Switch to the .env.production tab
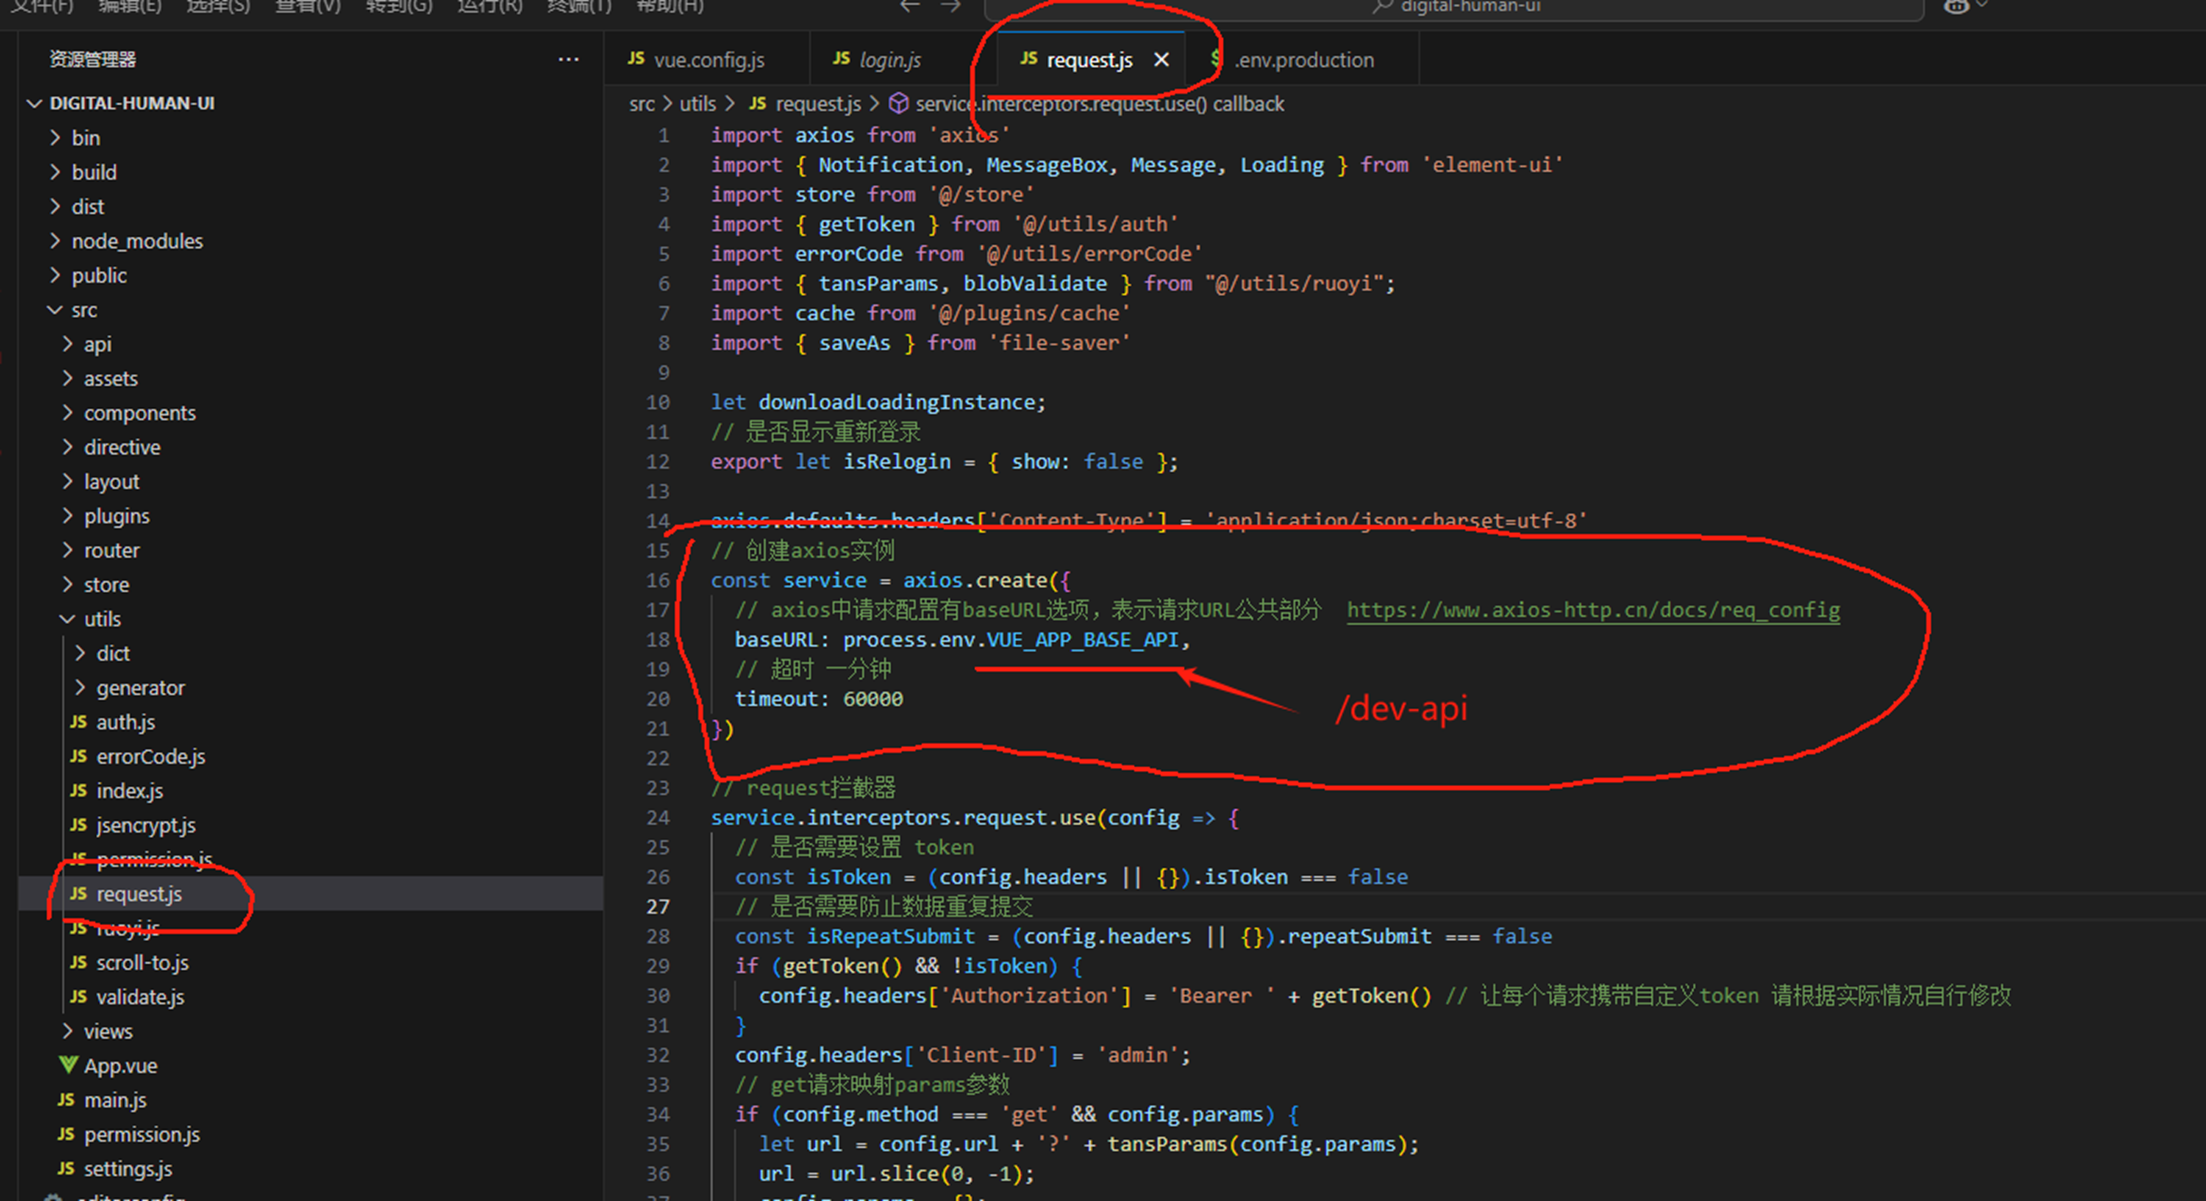This screenshot has width=2206, height=1201. click(1303, 60)
